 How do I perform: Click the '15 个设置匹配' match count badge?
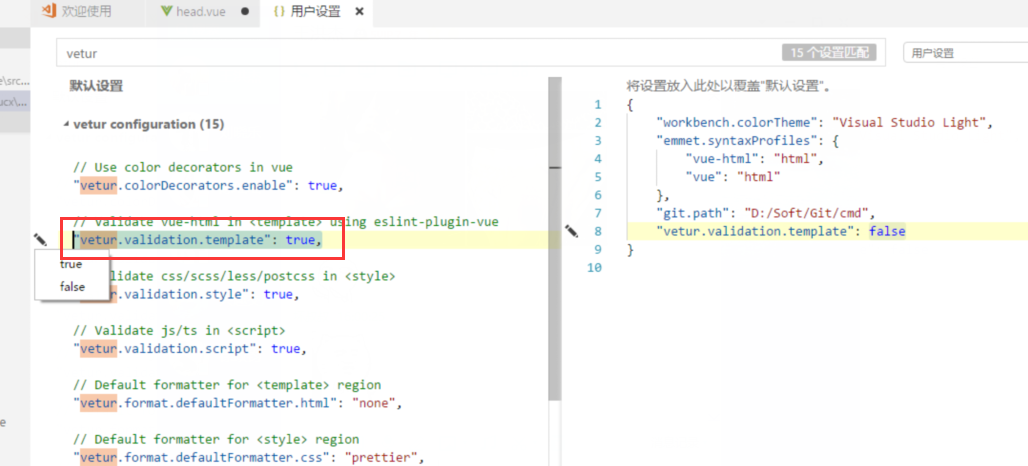(x=829, y=53)
